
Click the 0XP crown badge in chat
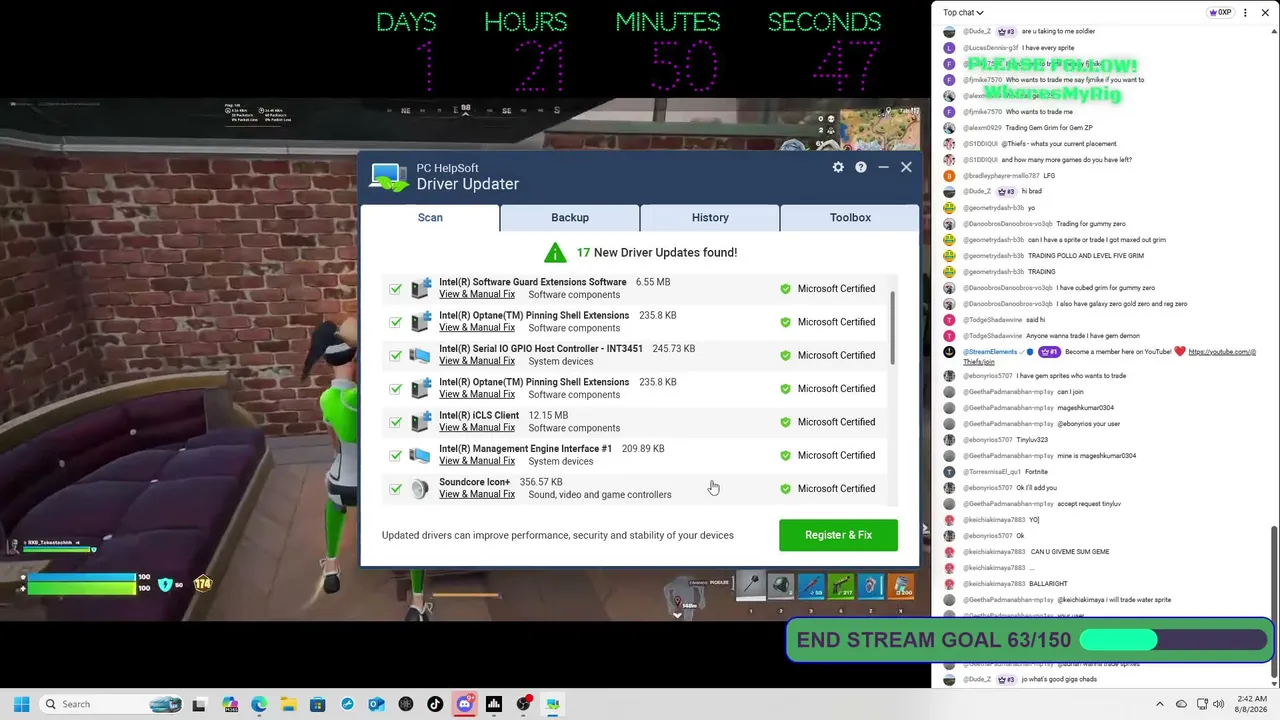1220,13
